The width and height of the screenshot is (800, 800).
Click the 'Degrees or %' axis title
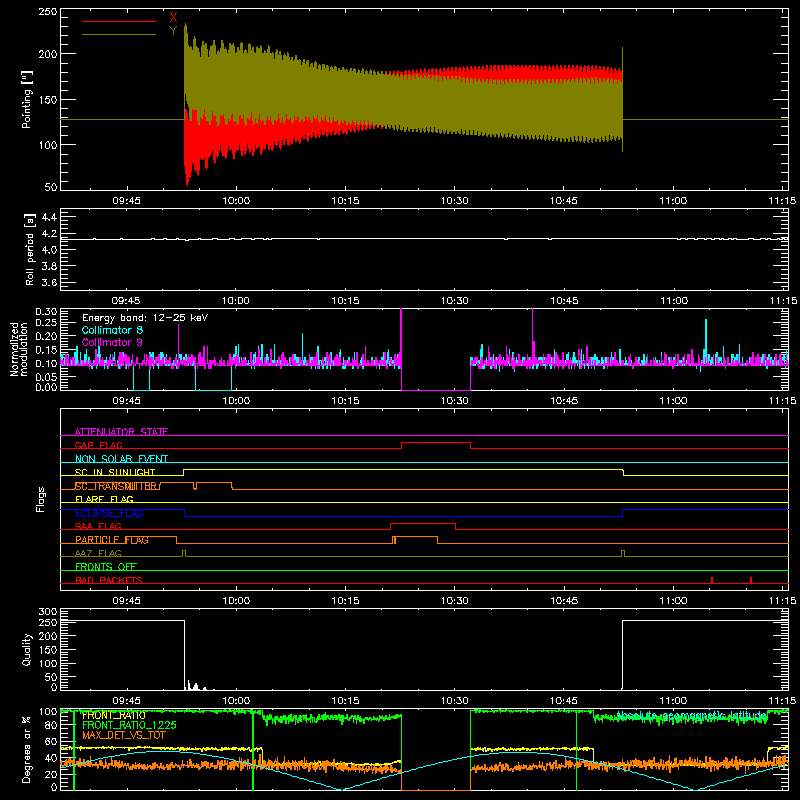[27, 749]
